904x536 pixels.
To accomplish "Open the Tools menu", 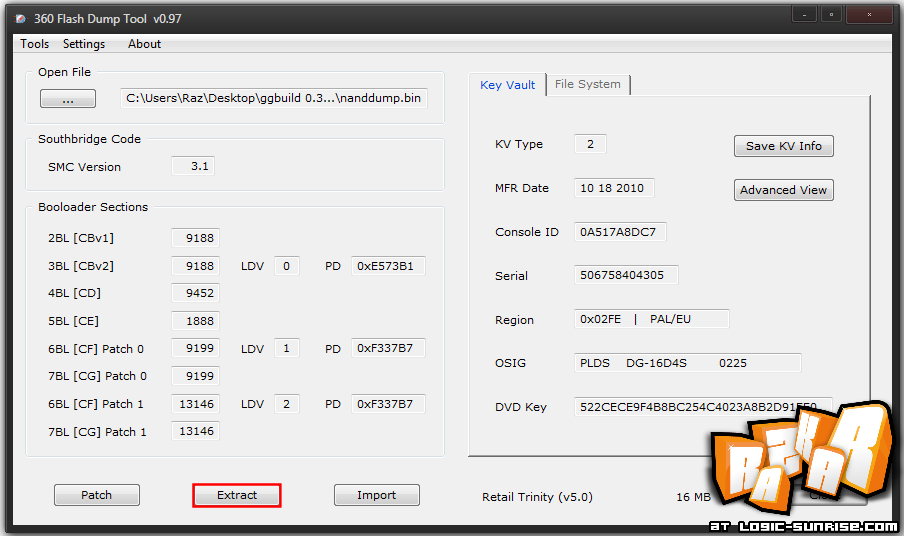I will 35,44.
